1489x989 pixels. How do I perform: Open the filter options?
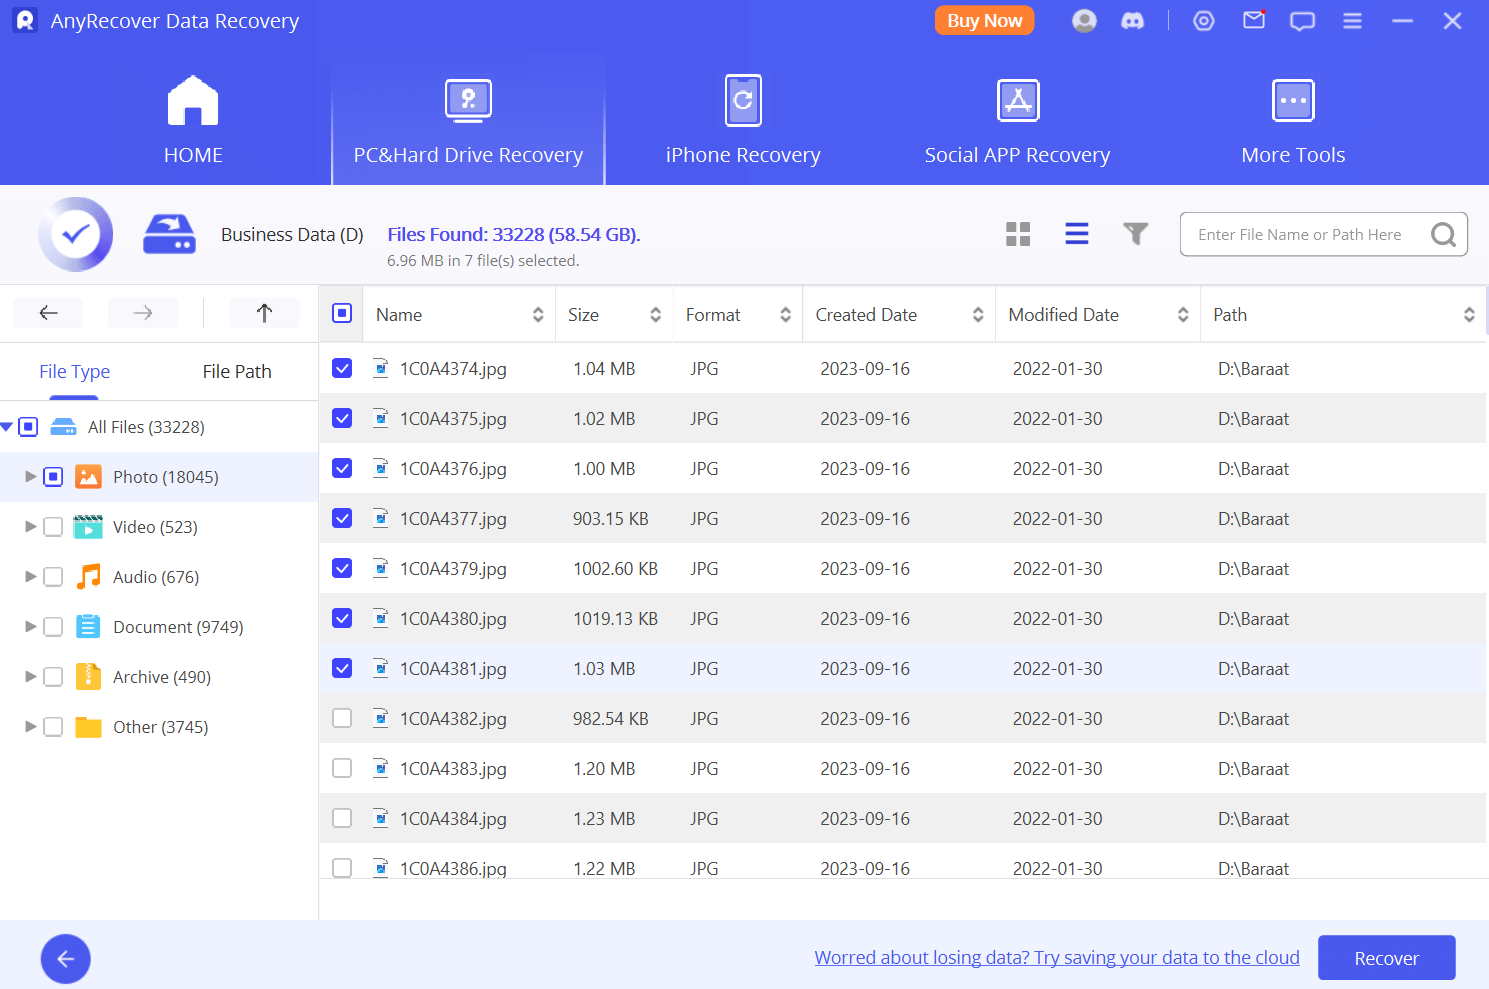pyautogui.click(x=1136, y=233)
